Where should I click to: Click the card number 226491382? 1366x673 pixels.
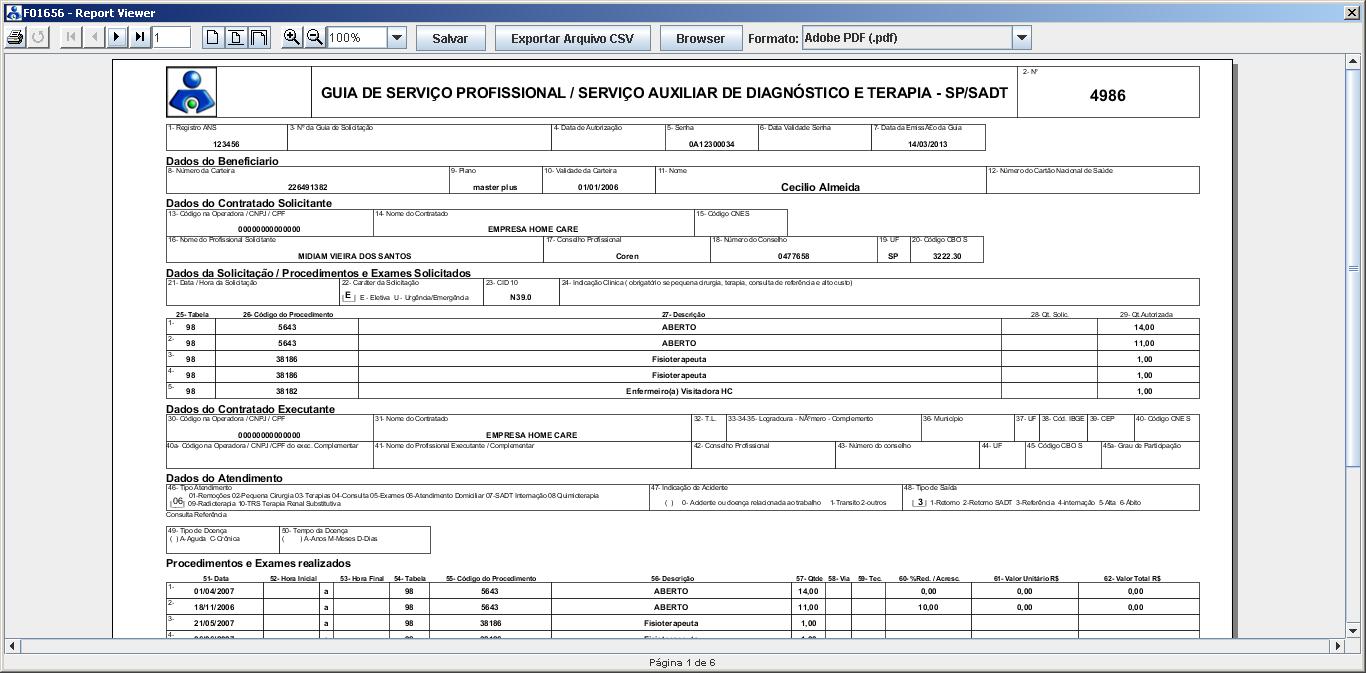pos(307,187)
